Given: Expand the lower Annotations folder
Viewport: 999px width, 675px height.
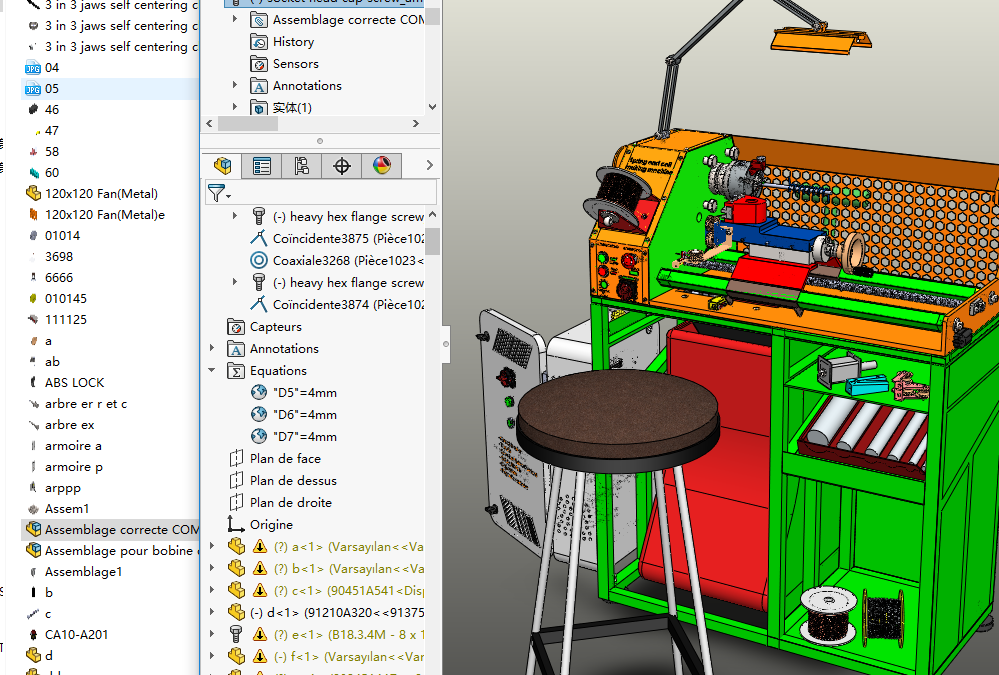Looking at the screenshot, I should (212, 349).
